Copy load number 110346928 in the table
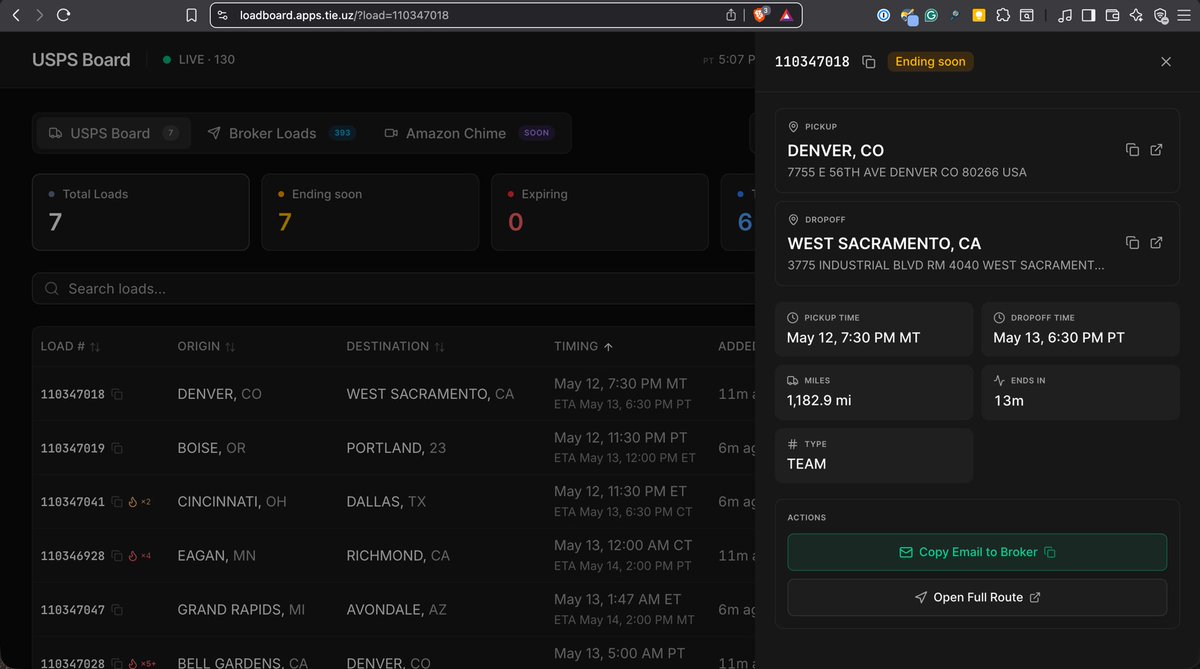Screen dimensions: 1200x669 (x=117, y=556)
